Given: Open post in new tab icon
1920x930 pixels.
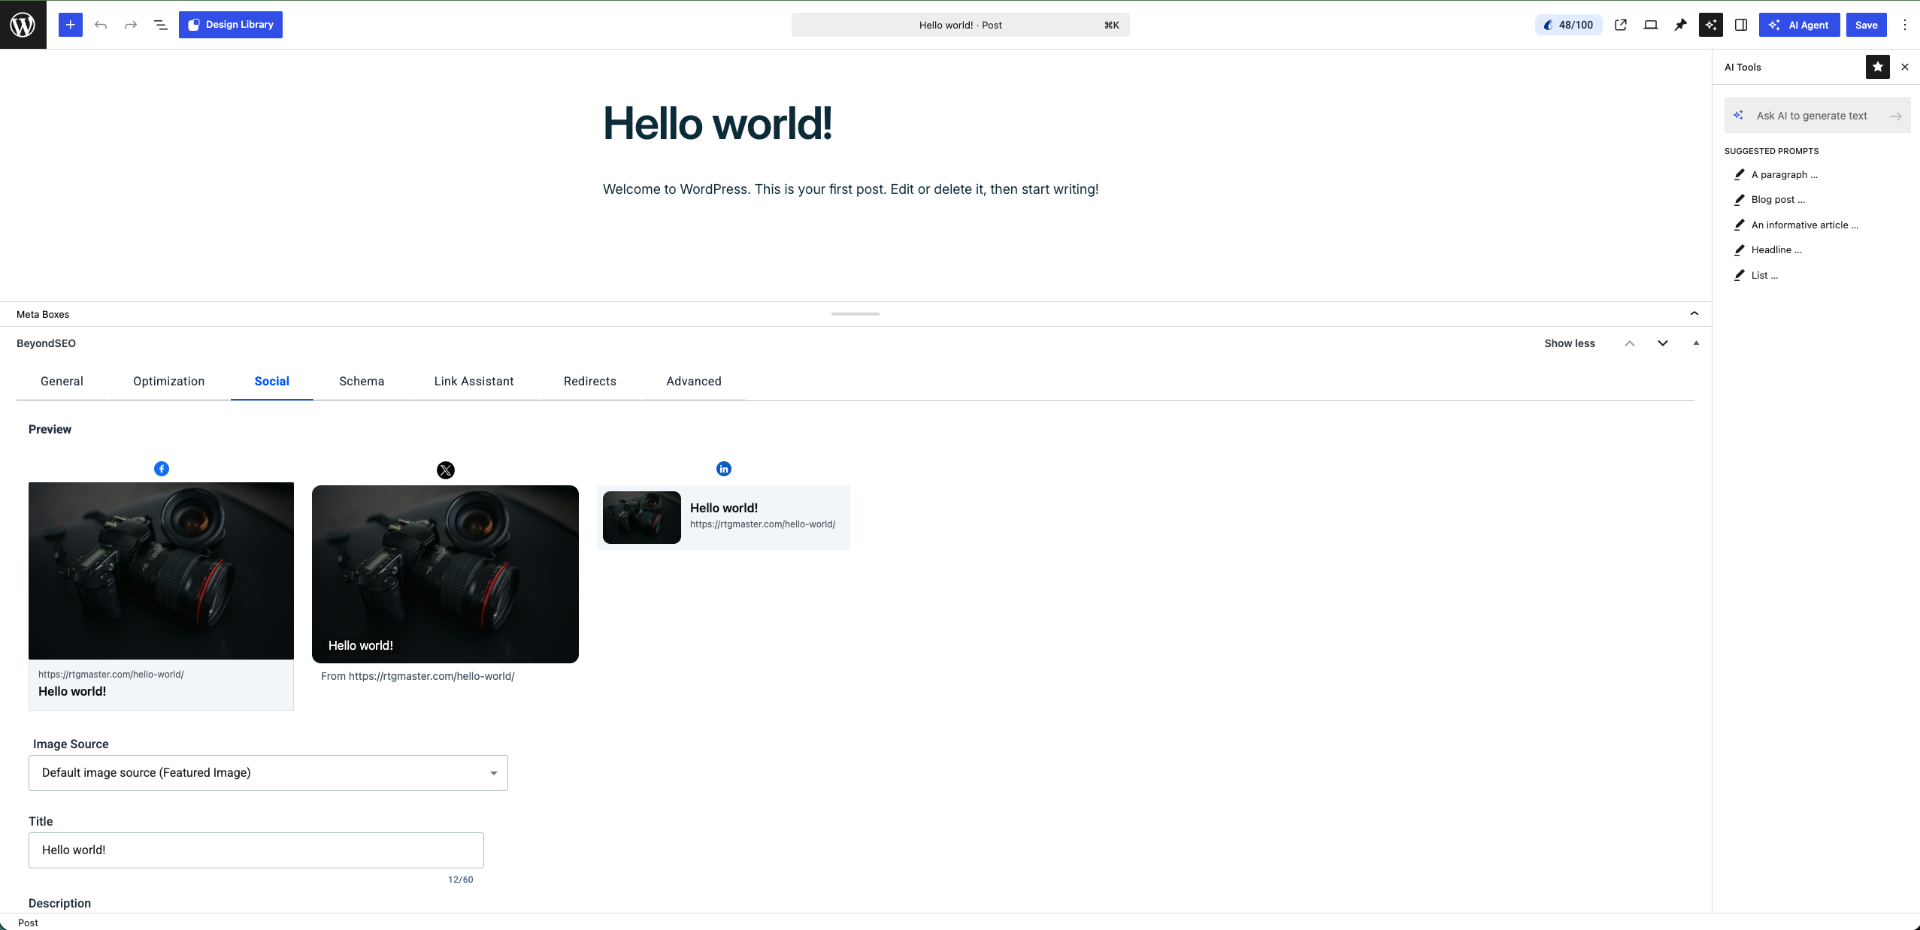Looking at the screenshot, I should coord(1621,25).
